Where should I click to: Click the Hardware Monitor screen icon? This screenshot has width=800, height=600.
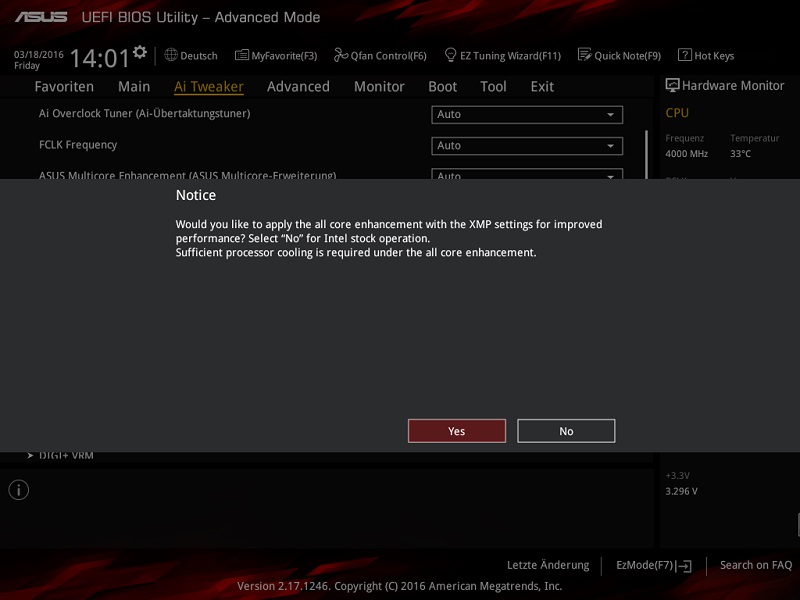672,85
